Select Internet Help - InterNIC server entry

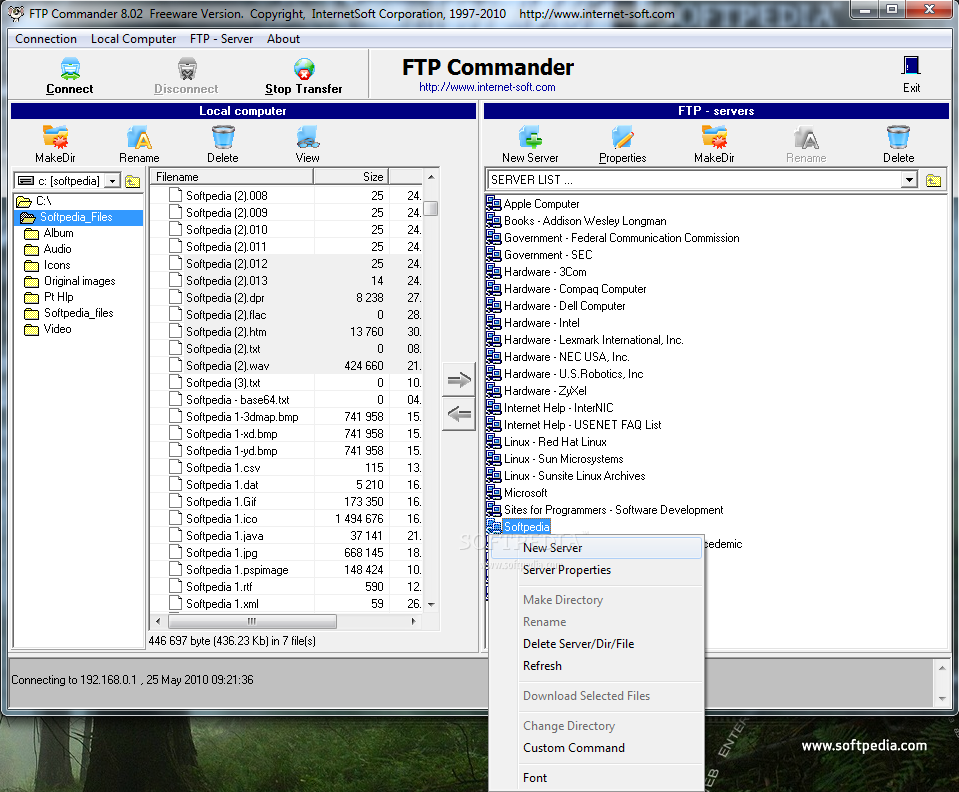pos(558,408)
